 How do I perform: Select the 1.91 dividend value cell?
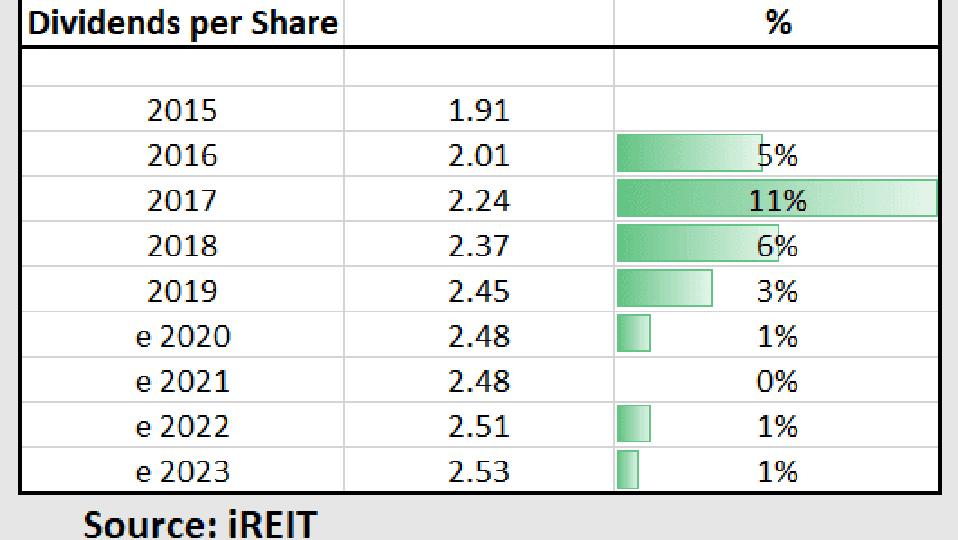pyautogui.click(x=478, y=110)
